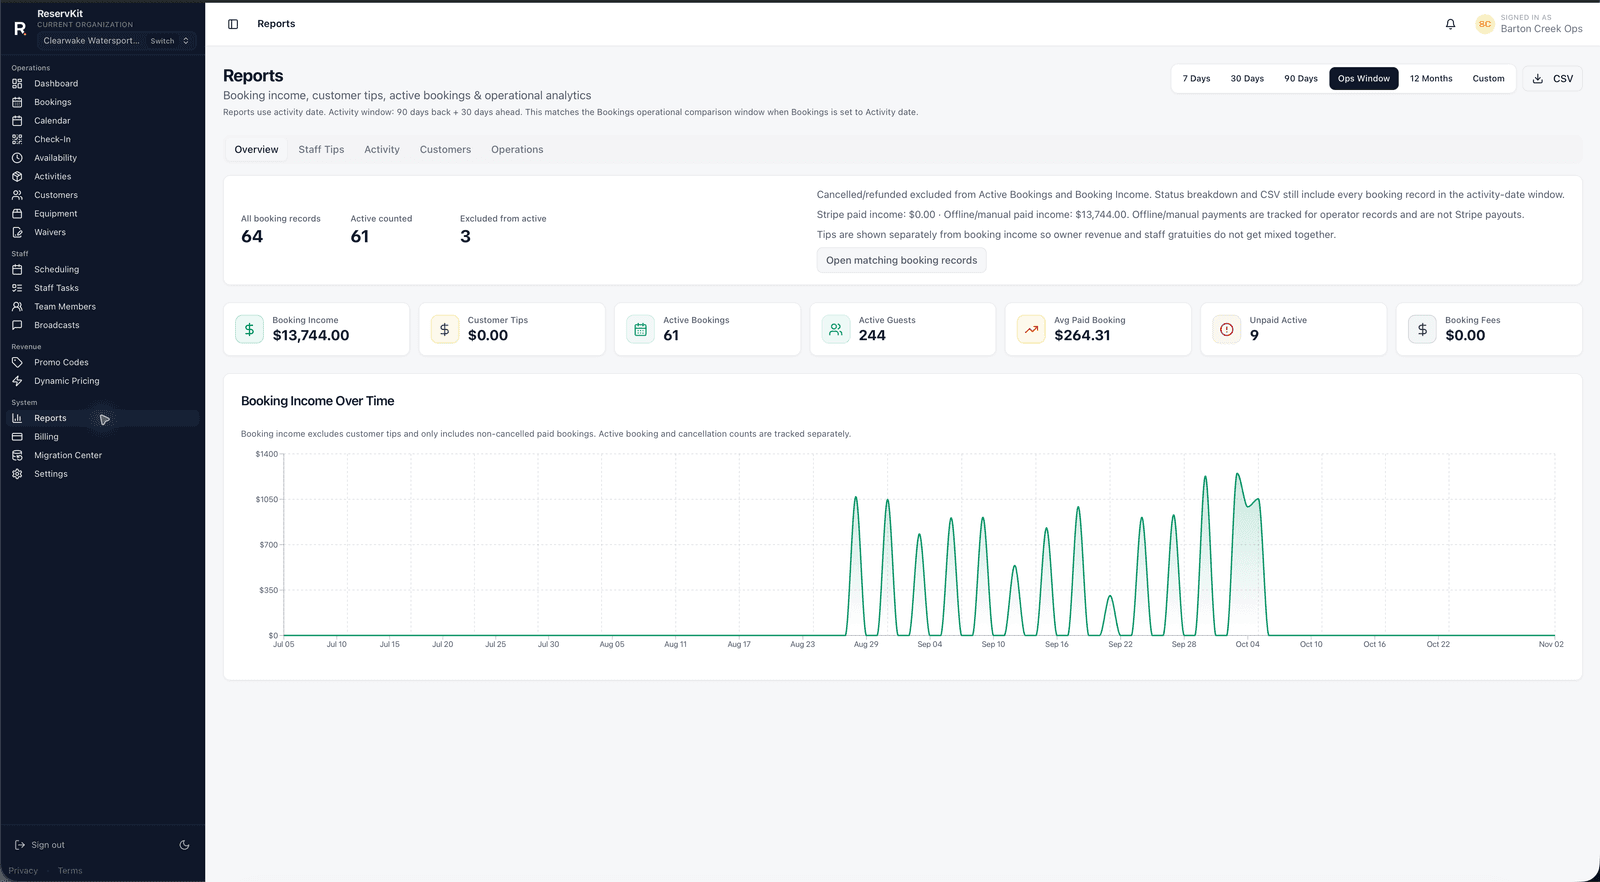Viewport: 1600px width, 882px height.
Task: Collapse sidebar with panel toggle icon
Action: pyautogui.click(x=233, y=24)
